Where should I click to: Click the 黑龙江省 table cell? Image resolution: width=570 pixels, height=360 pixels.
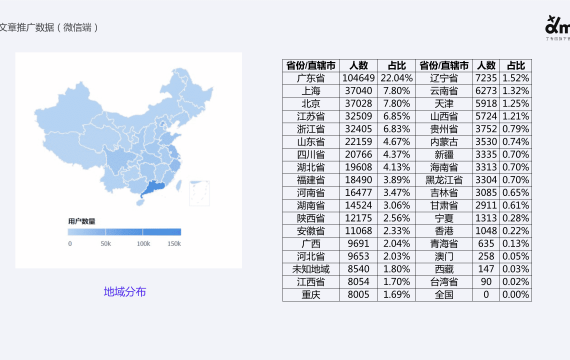pyautogui.click(x=444, y=180)
